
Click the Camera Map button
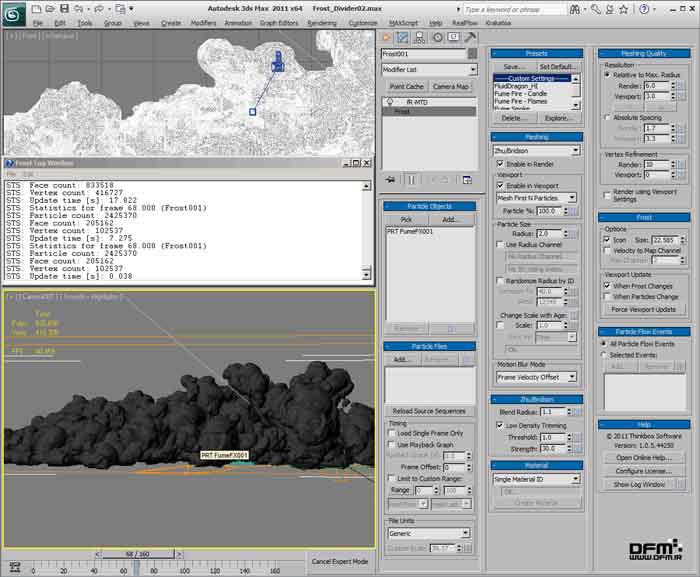pos(450,86)
